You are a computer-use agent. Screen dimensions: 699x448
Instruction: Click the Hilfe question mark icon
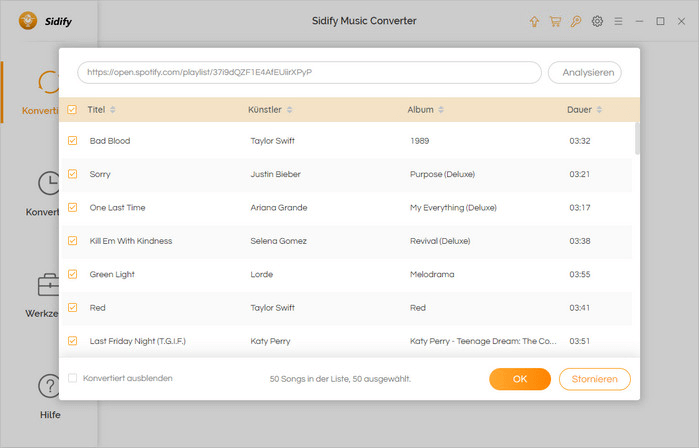(49, 386)
